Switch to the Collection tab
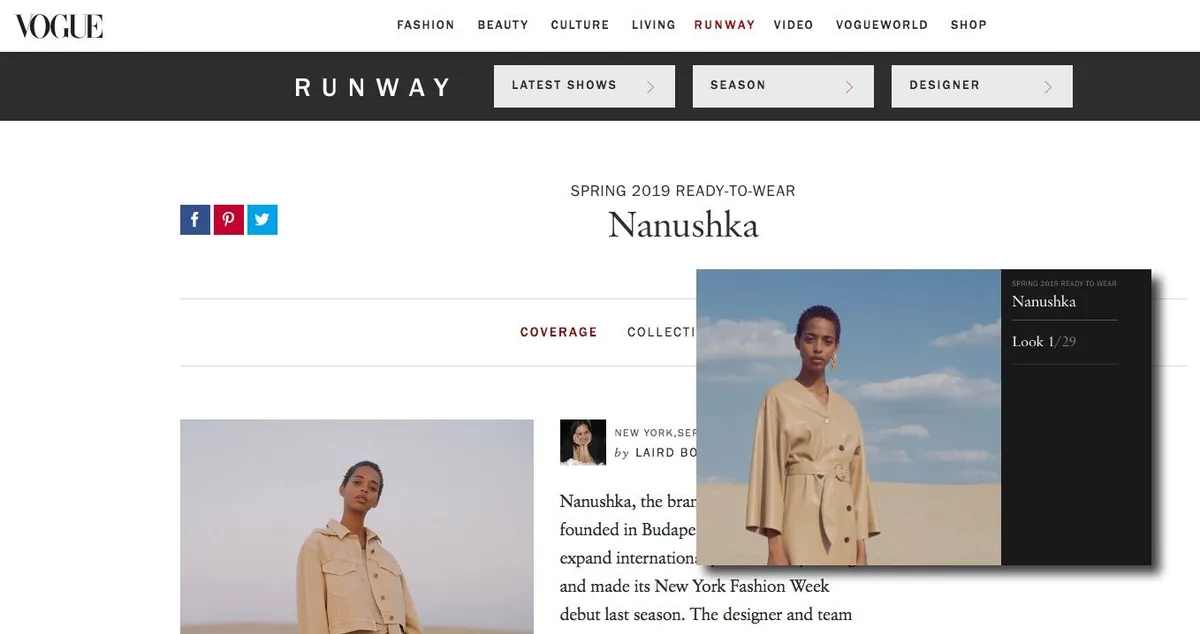Image resolution: width=1200 pixels, height=634 pixels. [661, 332]
